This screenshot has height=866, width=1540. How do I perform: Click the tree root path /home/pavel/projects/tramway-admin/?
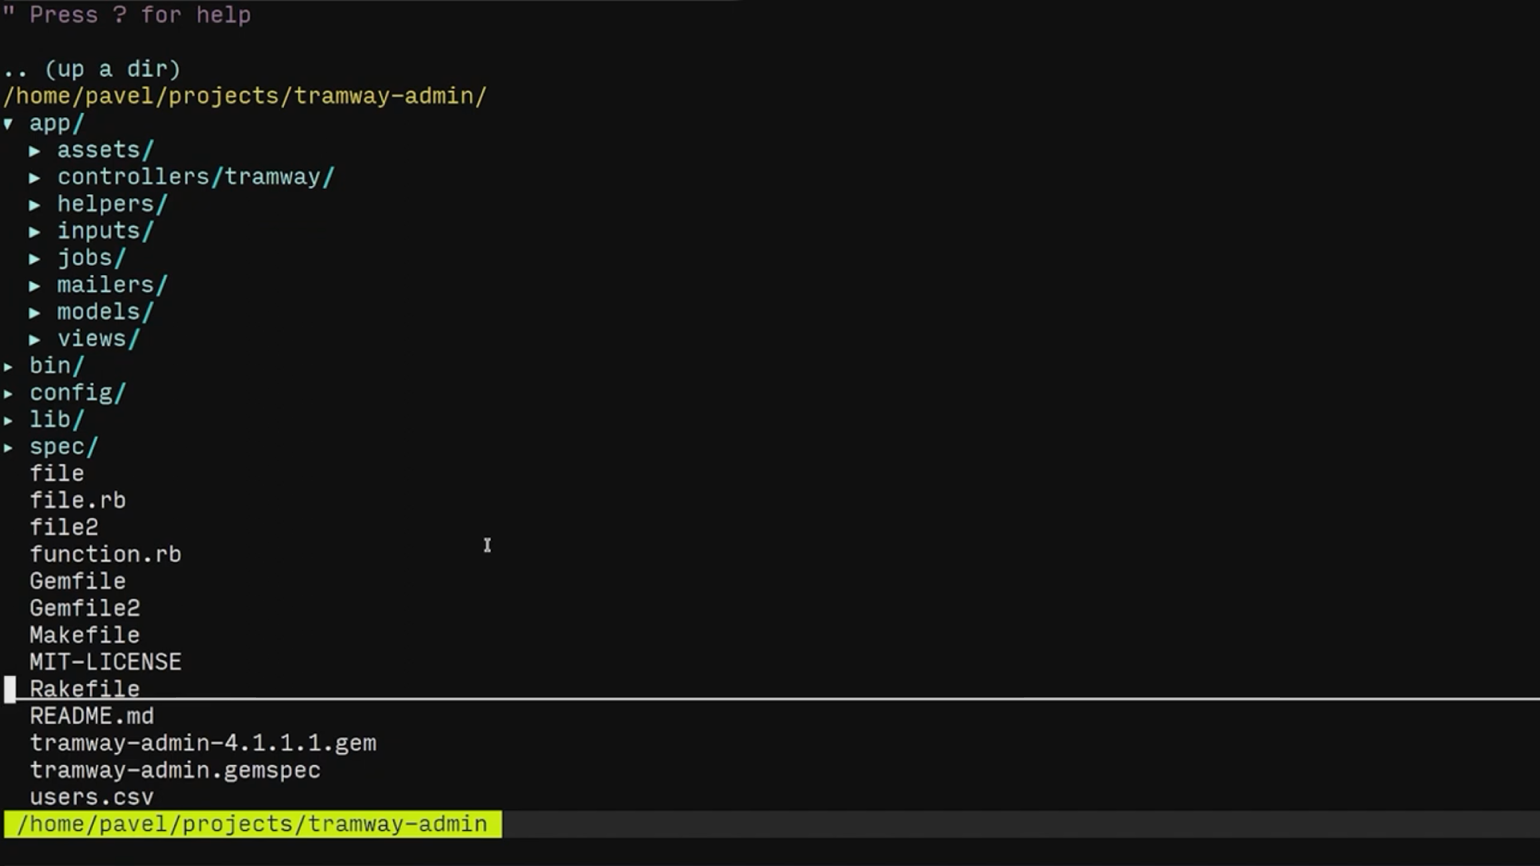245,96
